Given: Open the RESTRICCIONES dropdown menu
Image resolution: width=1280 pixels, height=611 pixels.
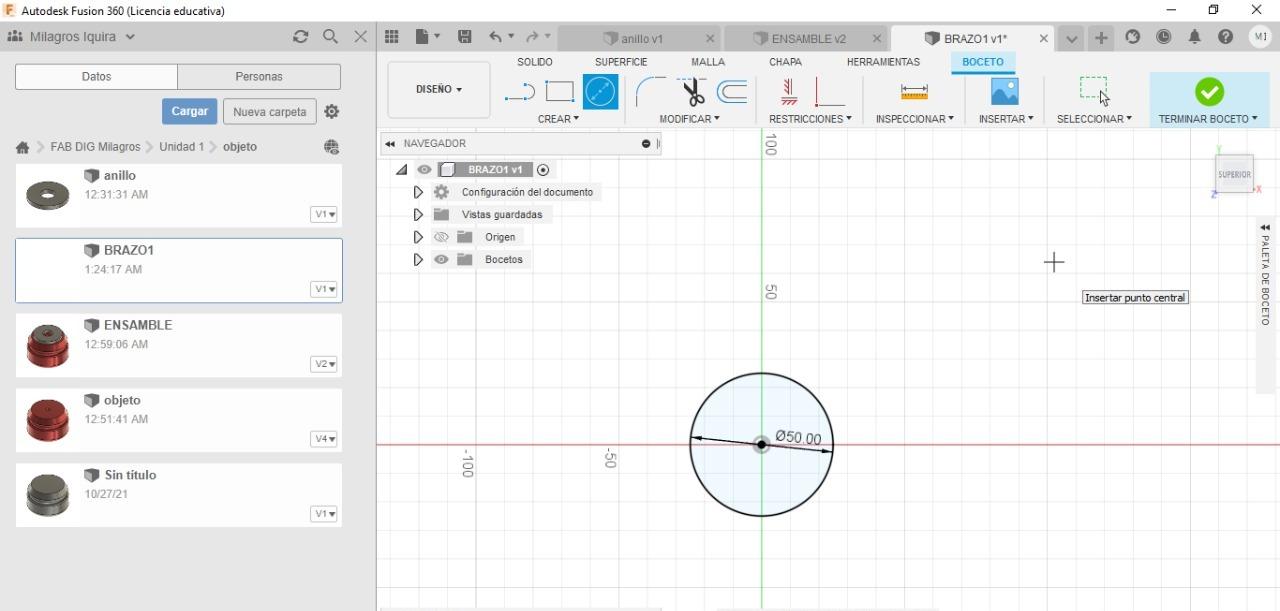Looking at the screenshot, I should click(810, 119).
